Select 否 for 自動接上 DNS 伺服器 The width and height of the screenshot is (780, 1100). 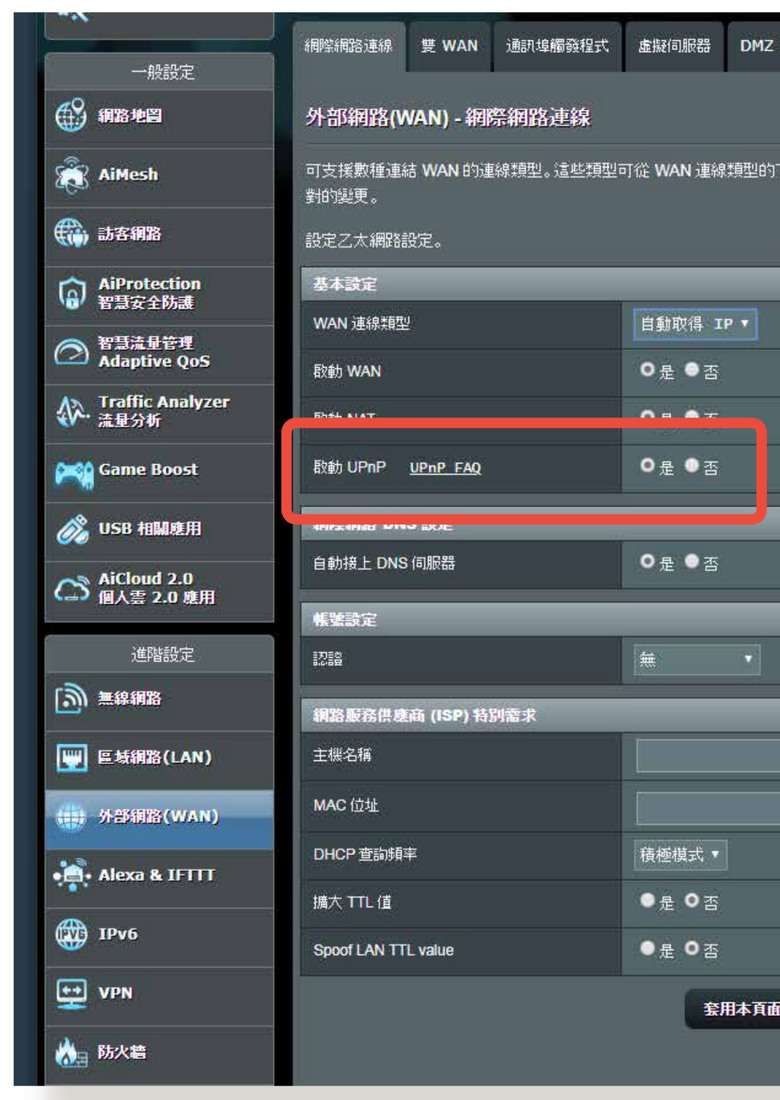(x=692, y=561)
